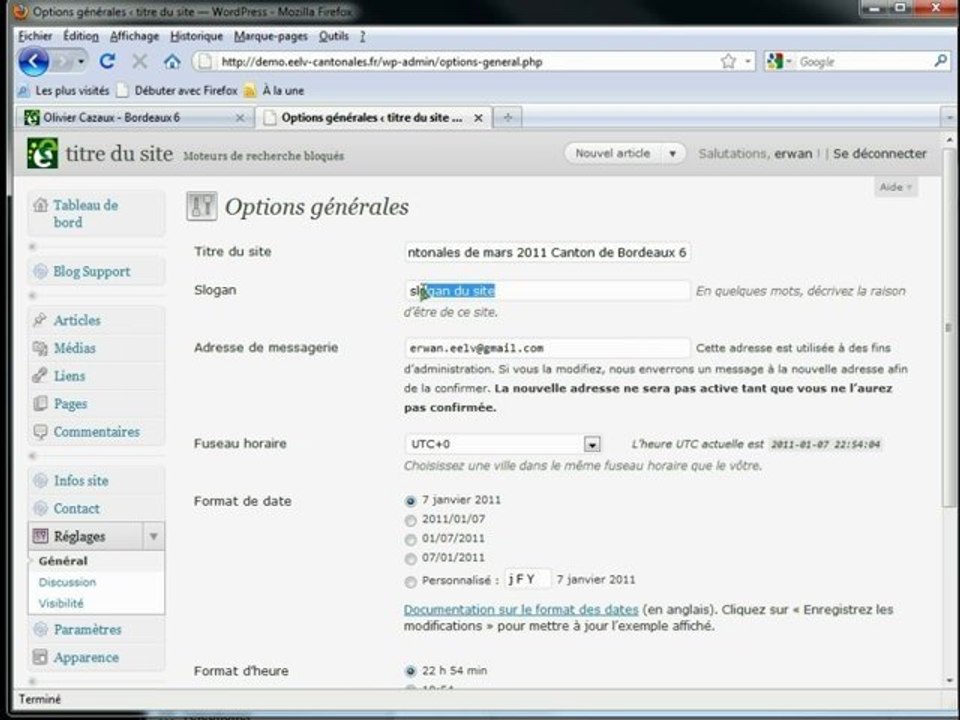Select the Blog Support icon in sidebar

coord(40,271)
